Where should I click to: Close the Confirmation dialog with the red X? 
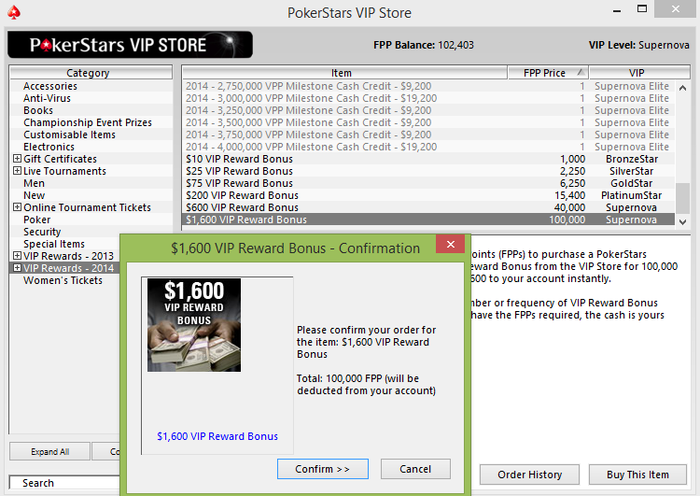coord(450,244)
